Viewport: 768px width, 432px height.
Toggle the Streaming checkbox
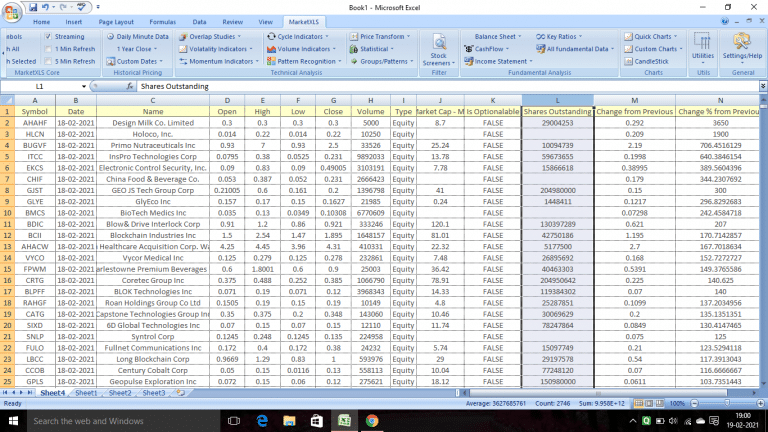[x=48, y=37]
